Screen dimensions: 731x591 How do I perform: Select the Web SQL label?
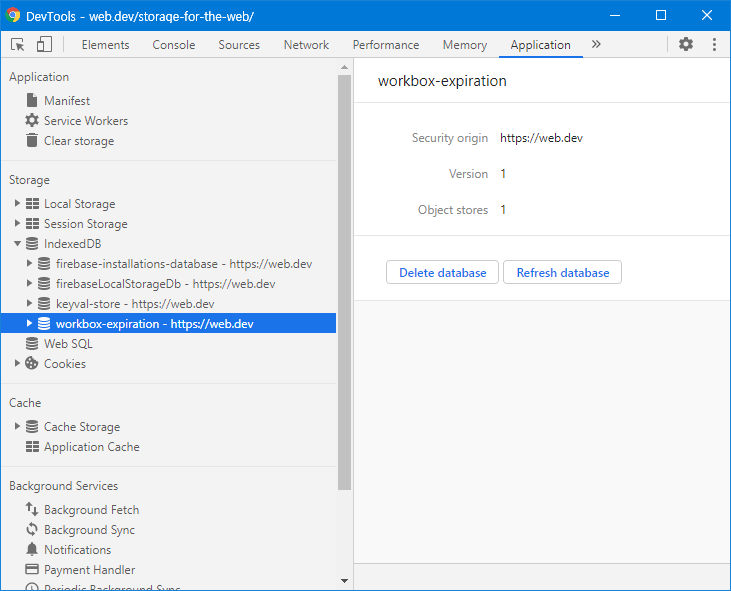pyautogui.click(x=68, y=344)
